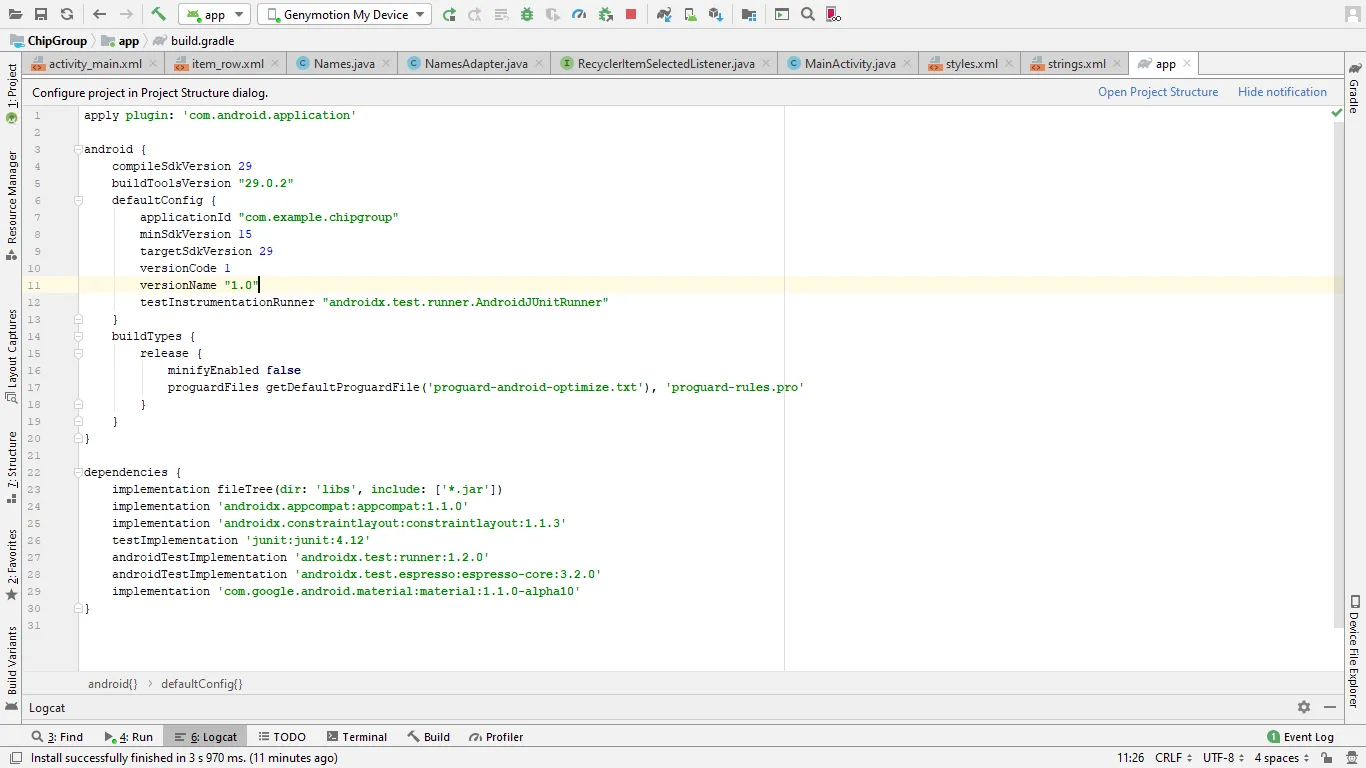Click Open Project Structure link
The height and width of the screenshot is (768, 1366).
click(1158, 92)
